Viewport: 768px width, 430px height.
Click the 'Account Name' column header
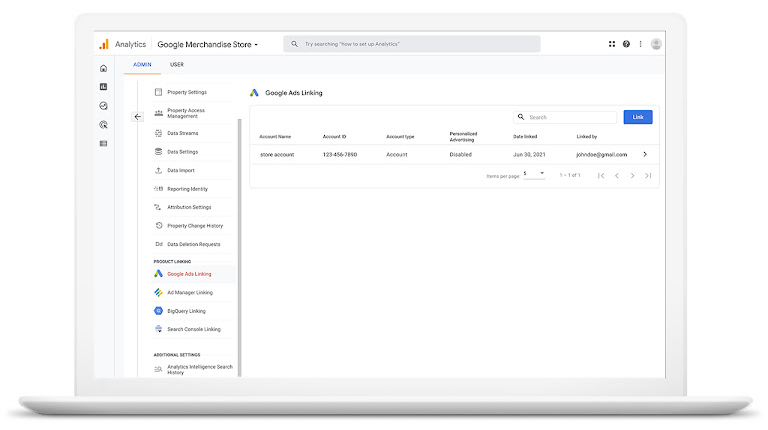(275, 137)
